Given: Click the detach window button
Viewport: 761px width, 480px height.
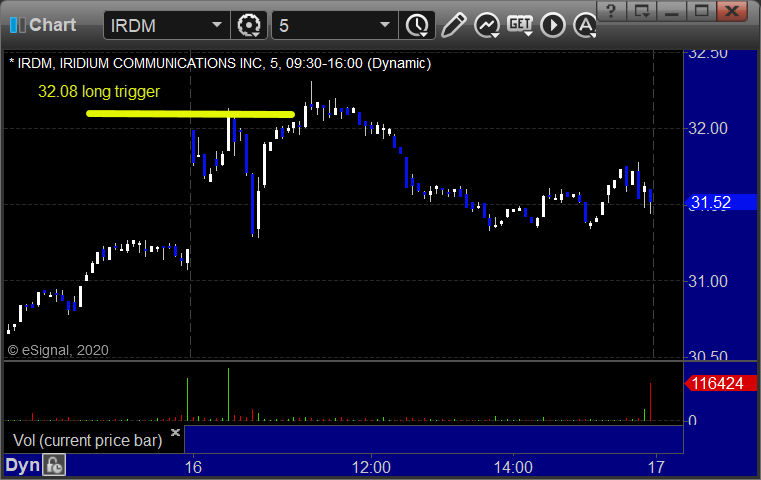Looking at the screenshot, I should tap(642, 11).
